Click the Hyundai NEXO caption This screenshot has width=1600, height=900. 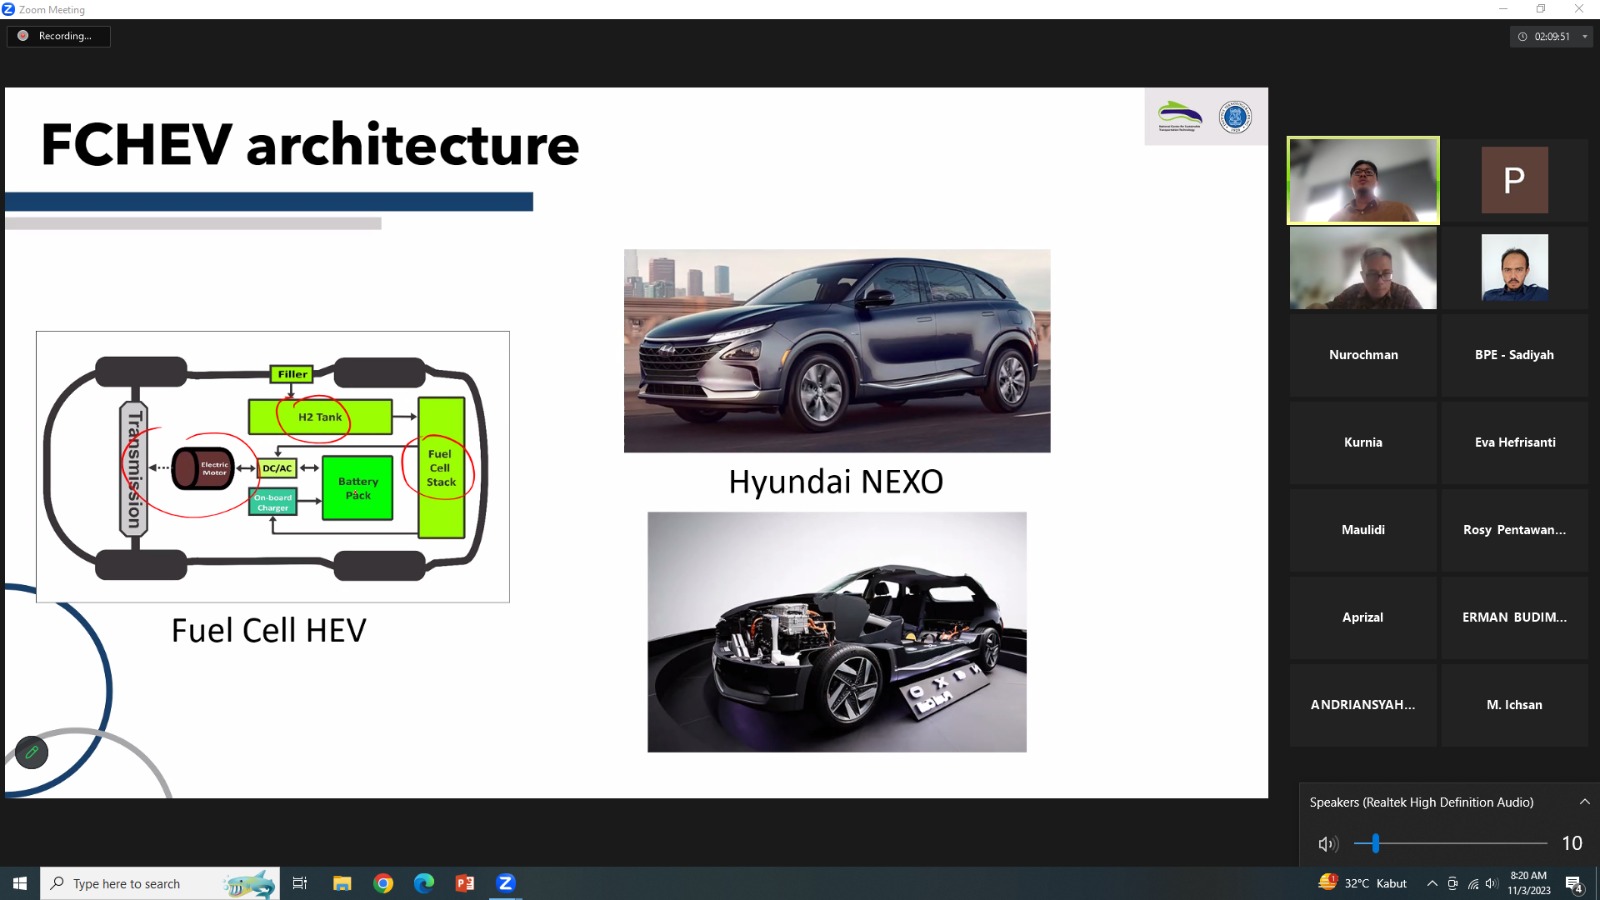pos(836,482)
